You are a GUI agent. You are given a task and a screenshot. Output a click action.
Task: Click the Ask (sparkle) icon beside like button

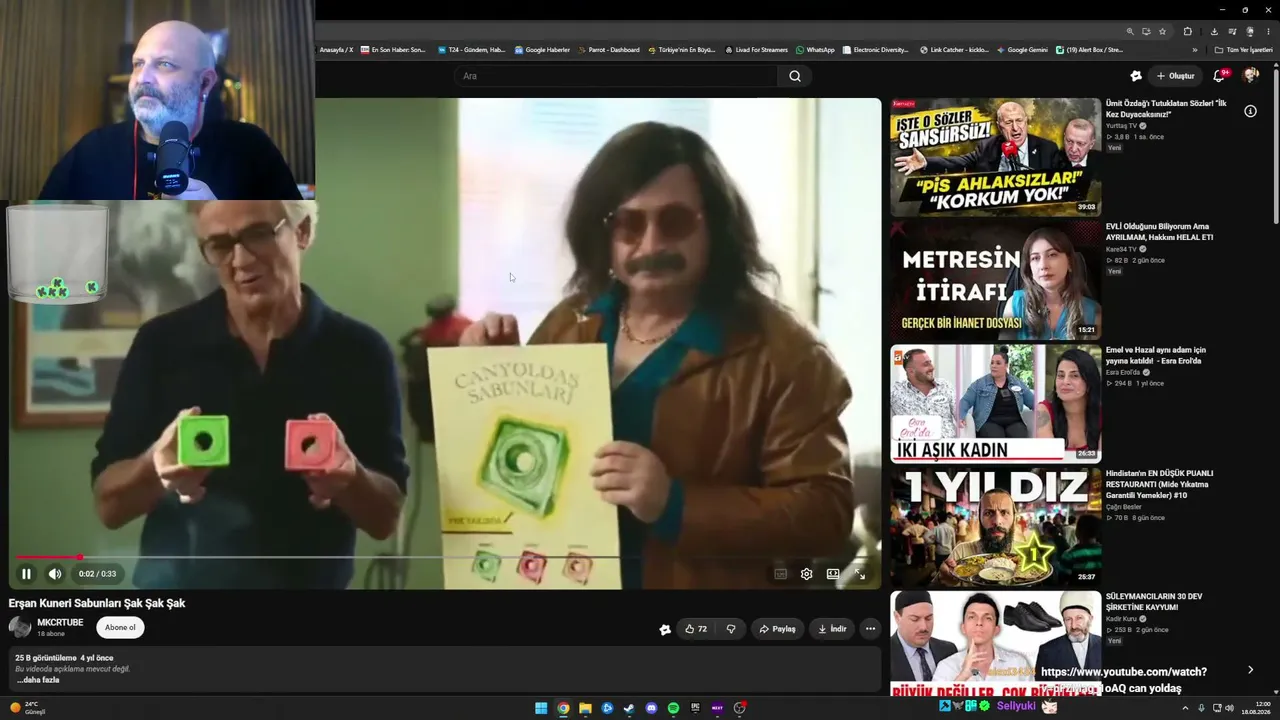(x=665, y=629)
